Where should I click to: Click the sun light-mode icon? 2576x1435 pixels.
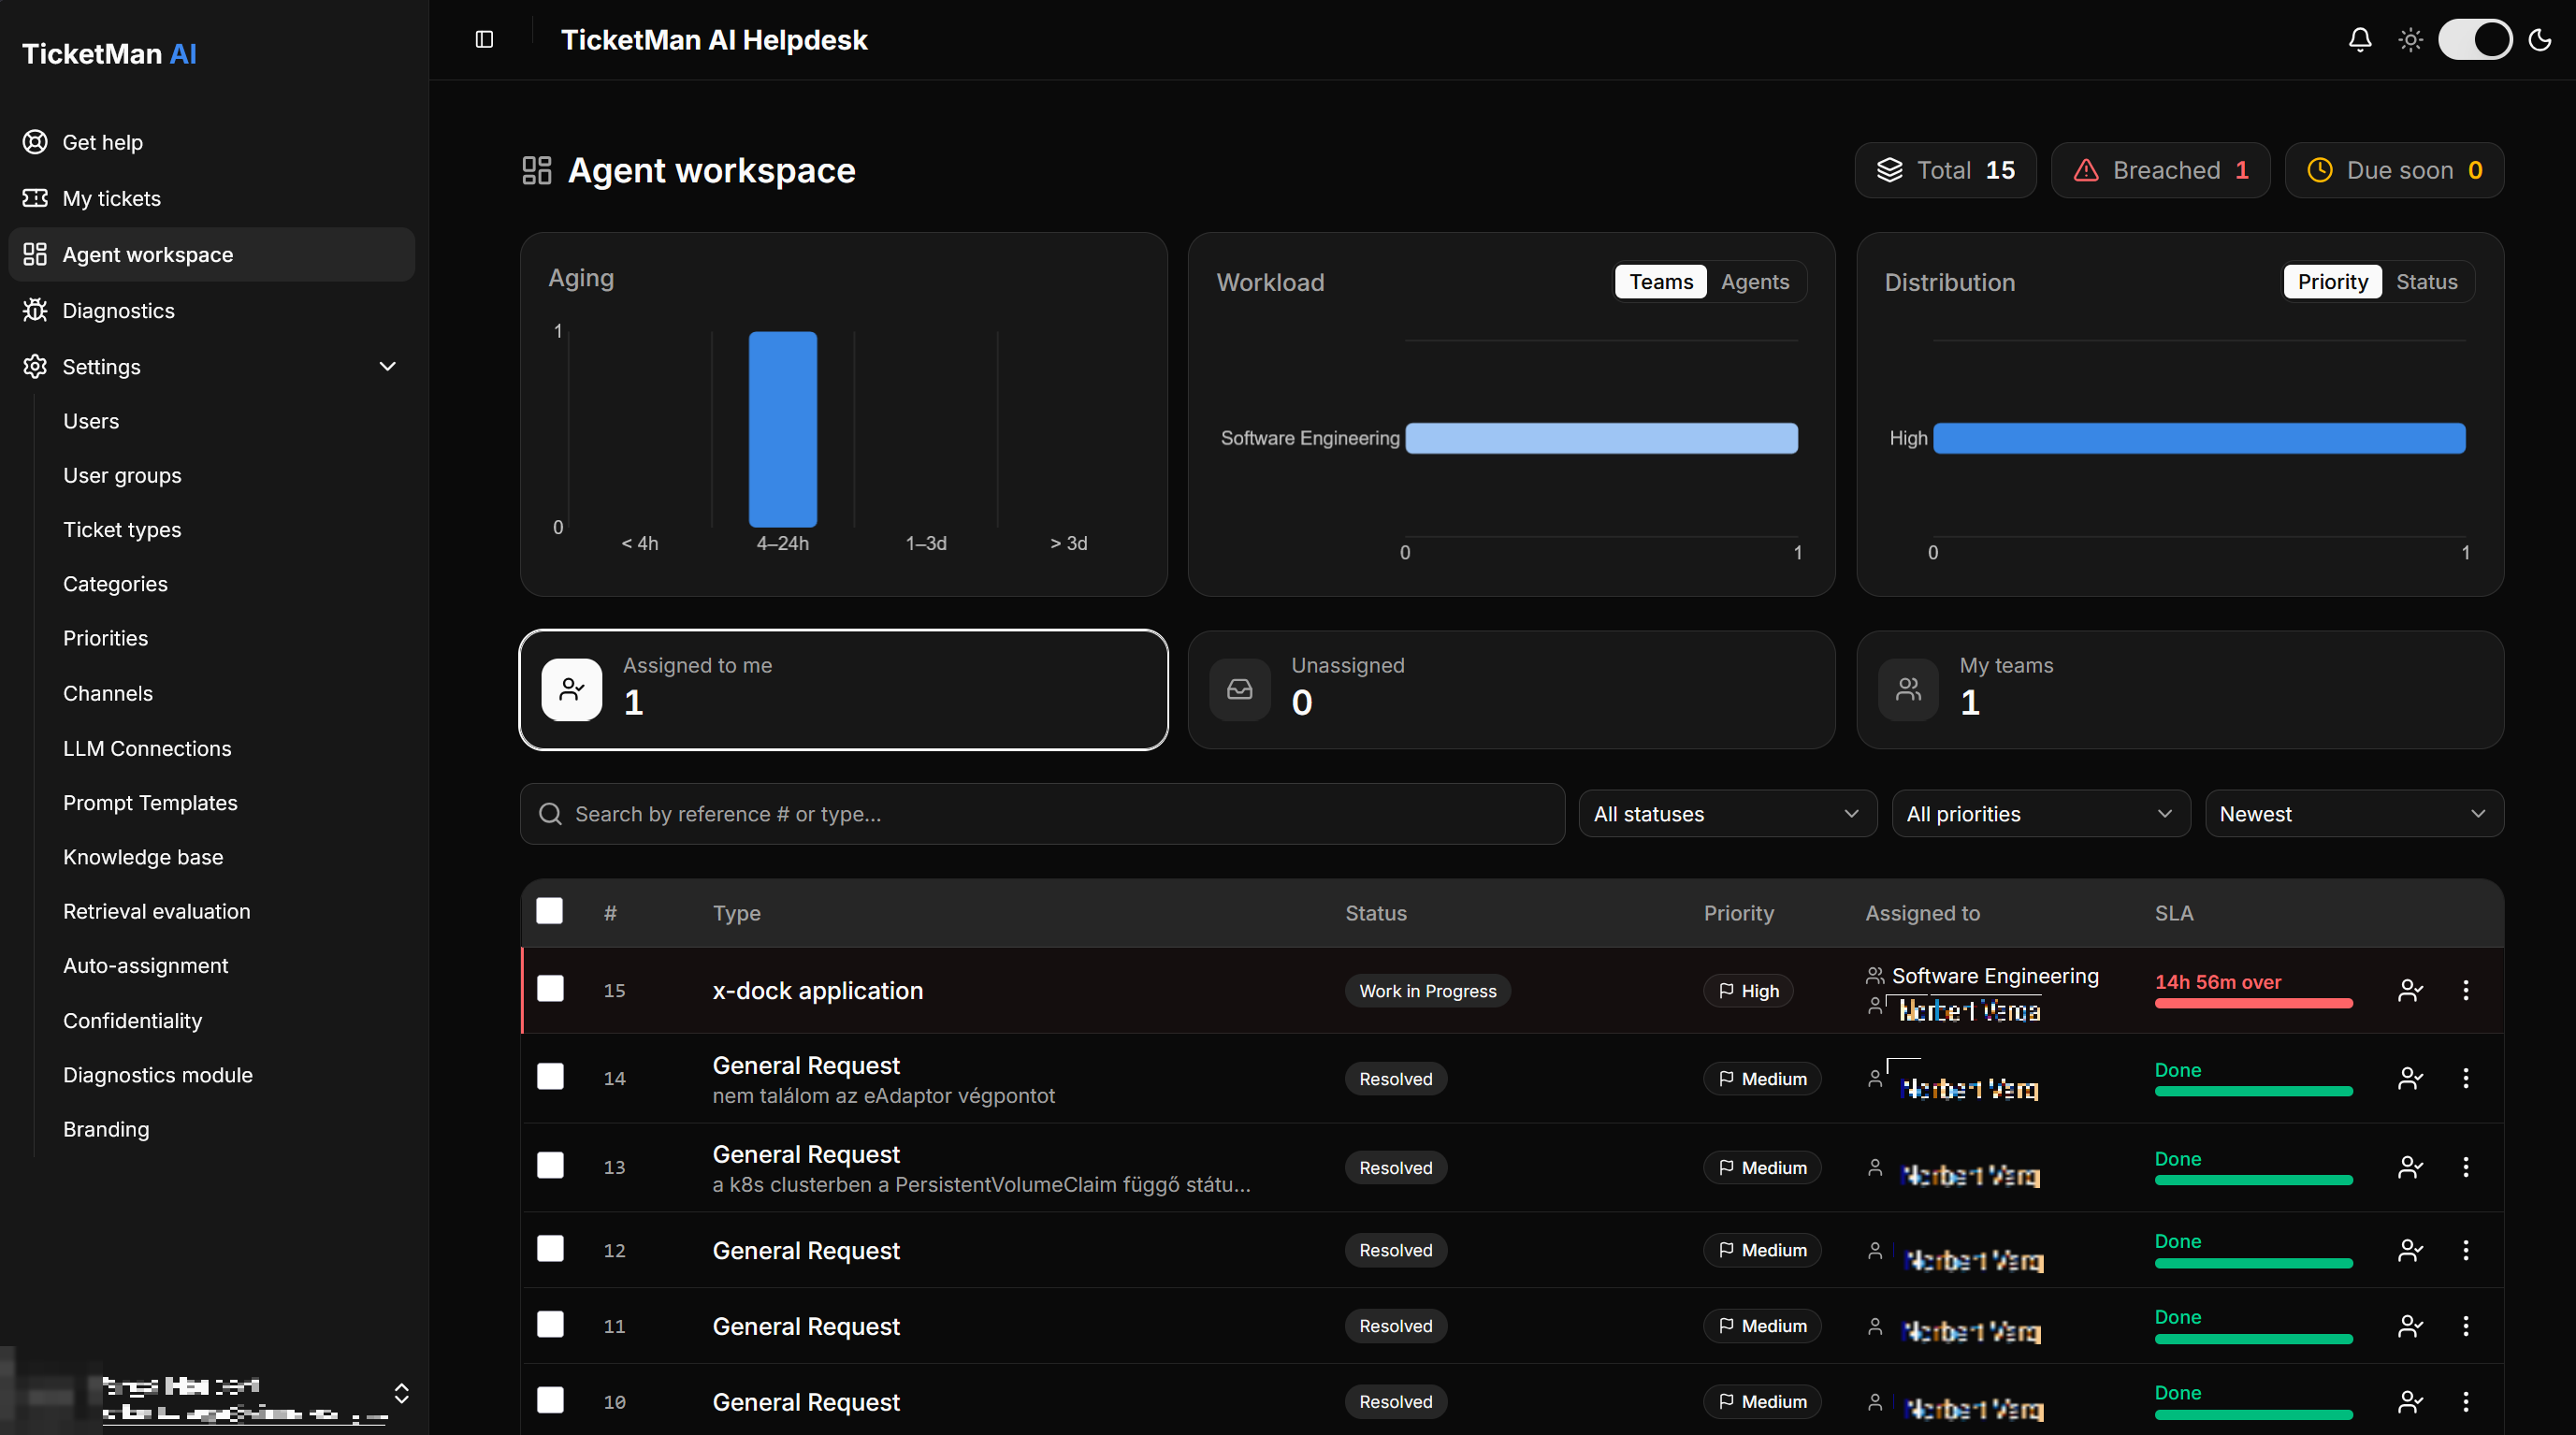(x=2410, y=40)
